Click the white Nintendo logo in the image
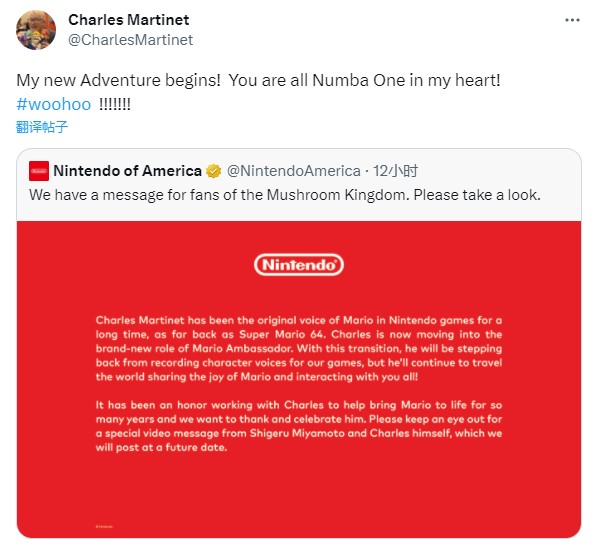This screenshot has width=597, height=551. click(x=299, y=265)
